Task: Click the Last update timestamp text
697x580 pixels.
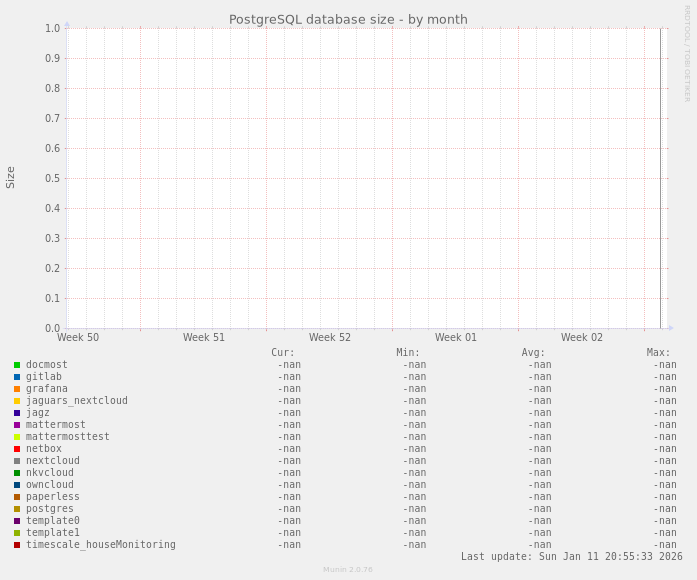Action: (x=572, y=556)
